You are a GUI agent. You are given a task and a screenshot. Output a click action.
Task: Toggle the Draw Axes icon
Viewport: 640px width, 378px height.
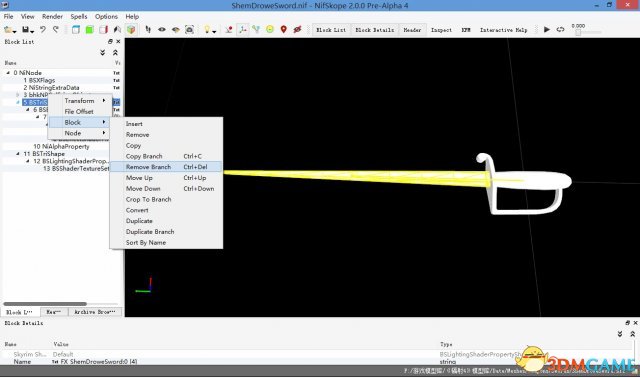pos(242,29)
